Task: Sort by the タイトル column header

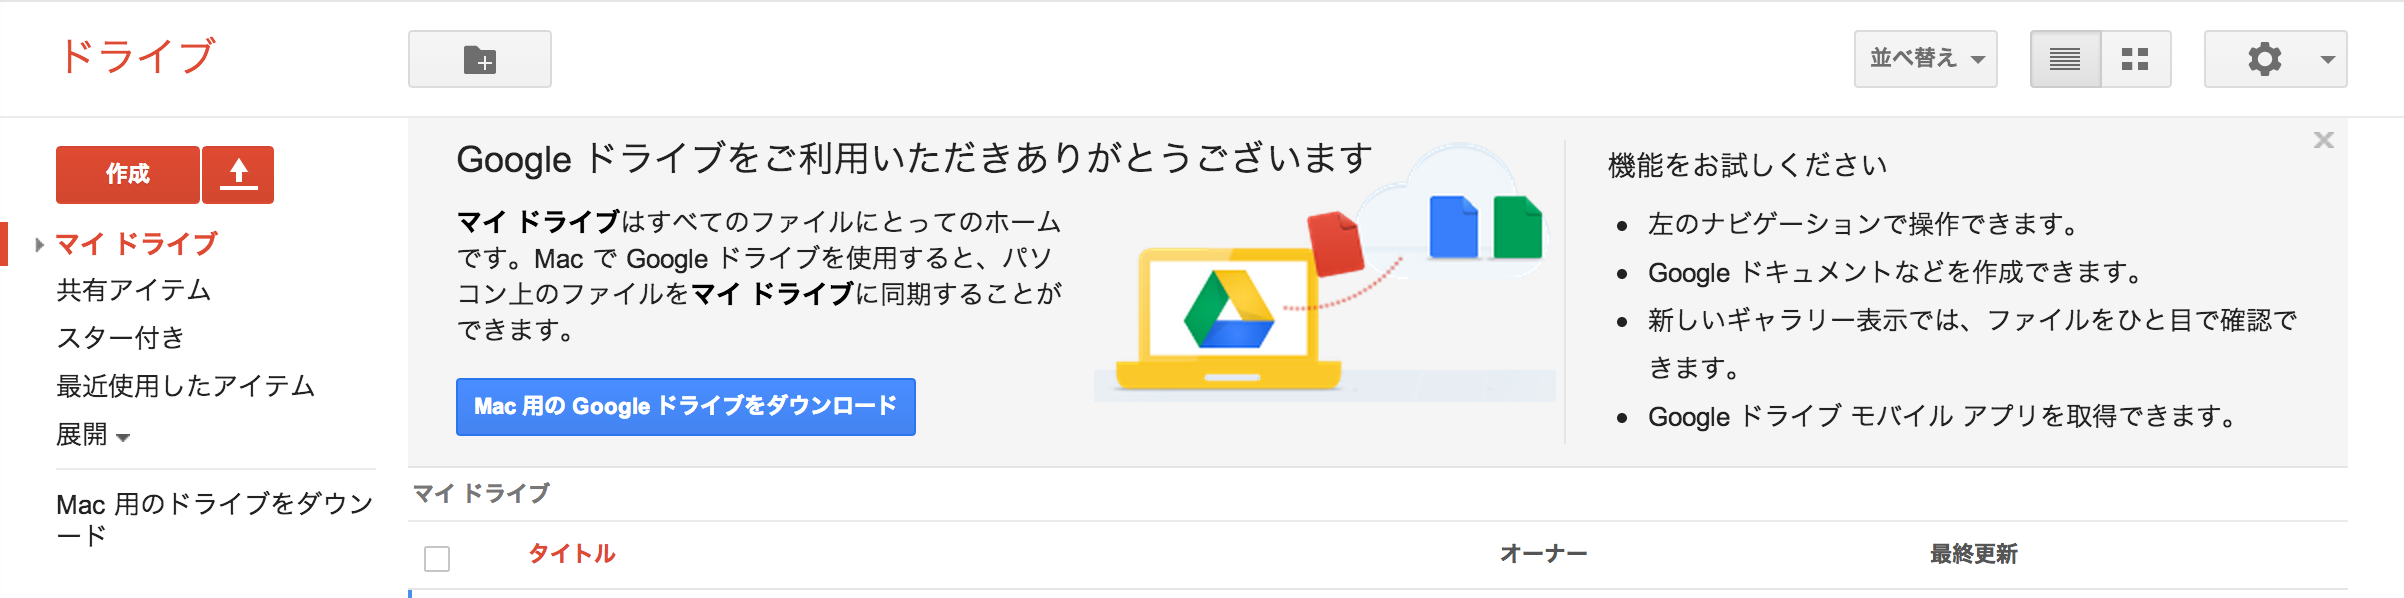Action: (572, 554)
